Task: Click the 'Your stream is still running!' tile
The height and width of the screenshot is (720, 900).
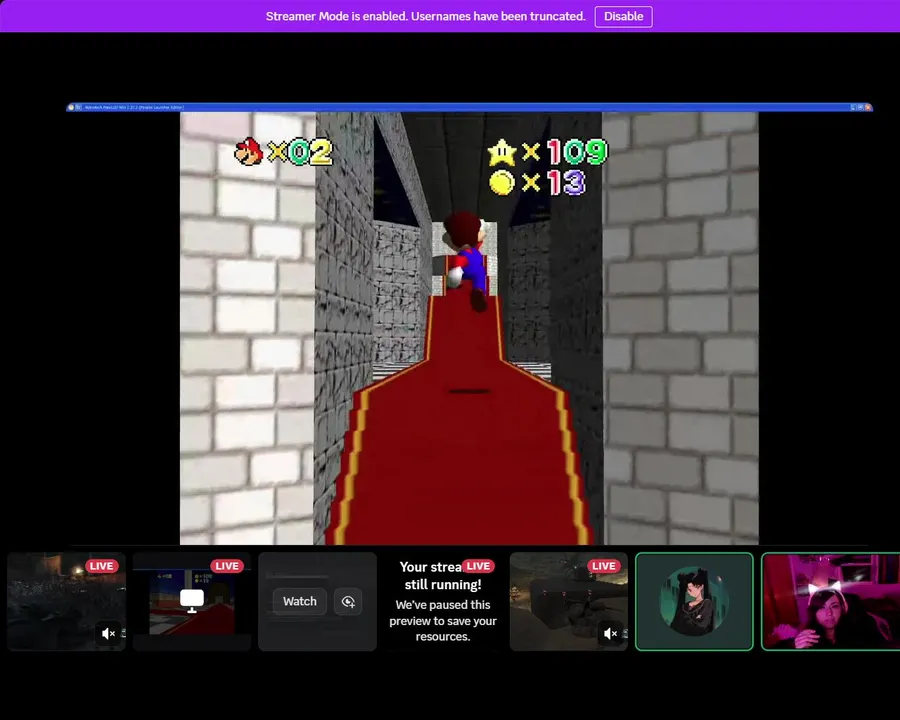Action: click(443, 601)
